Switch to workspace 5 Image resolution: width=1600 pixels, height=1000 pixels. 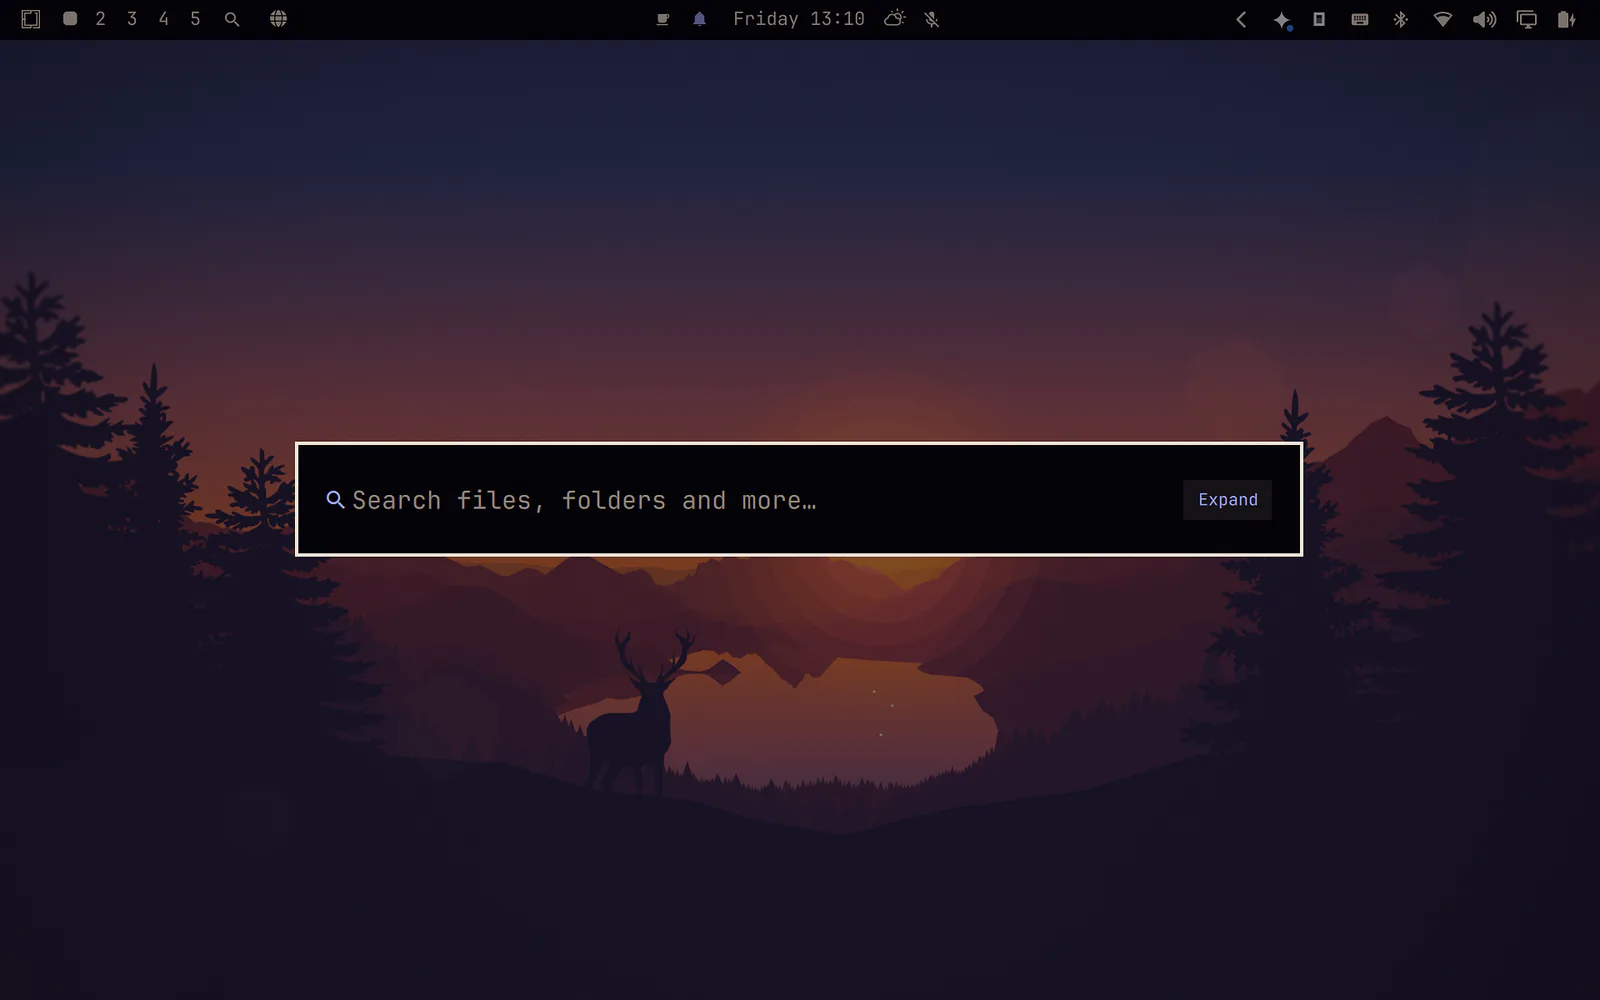pos(195,19)
